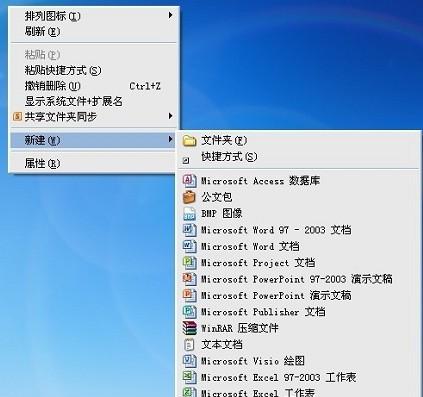Open 属性 (R) from the context menu
Screen dimensions: 423x397
pos(93,163)
